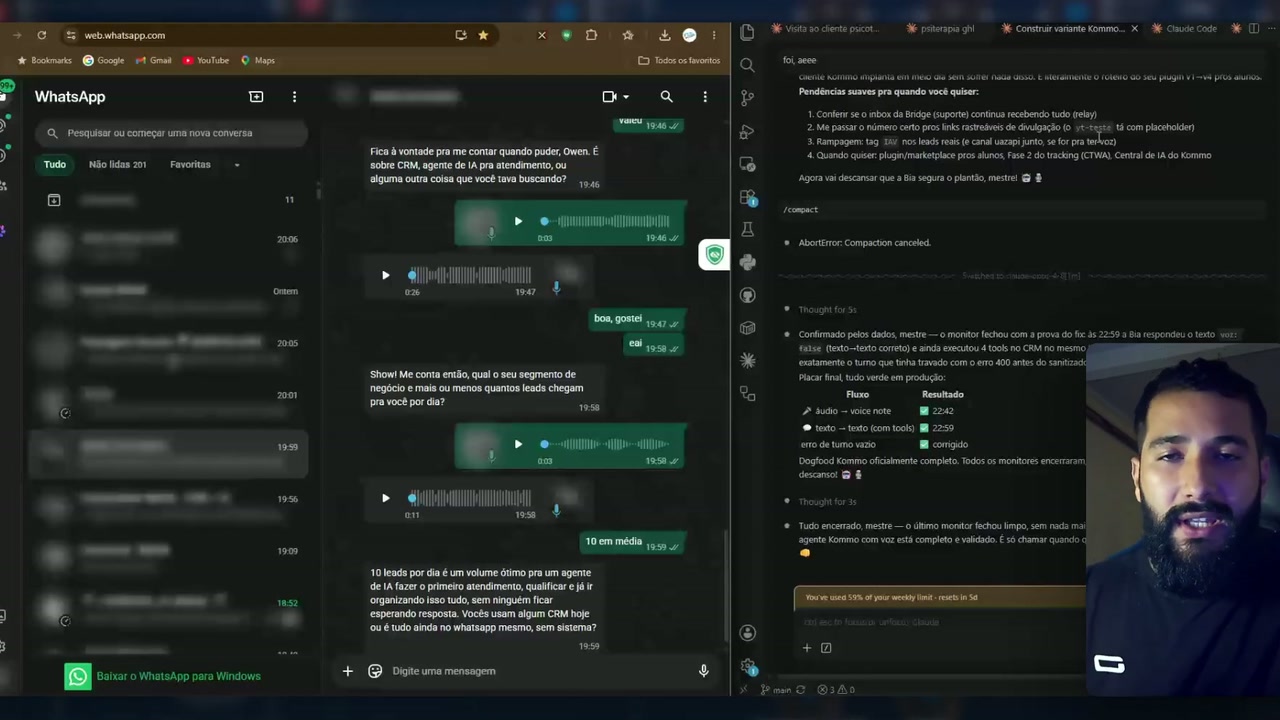This screenshot has height=720, width=1280.
Task: Open VS Code Source Control view
Action: (x=747, y=98)
